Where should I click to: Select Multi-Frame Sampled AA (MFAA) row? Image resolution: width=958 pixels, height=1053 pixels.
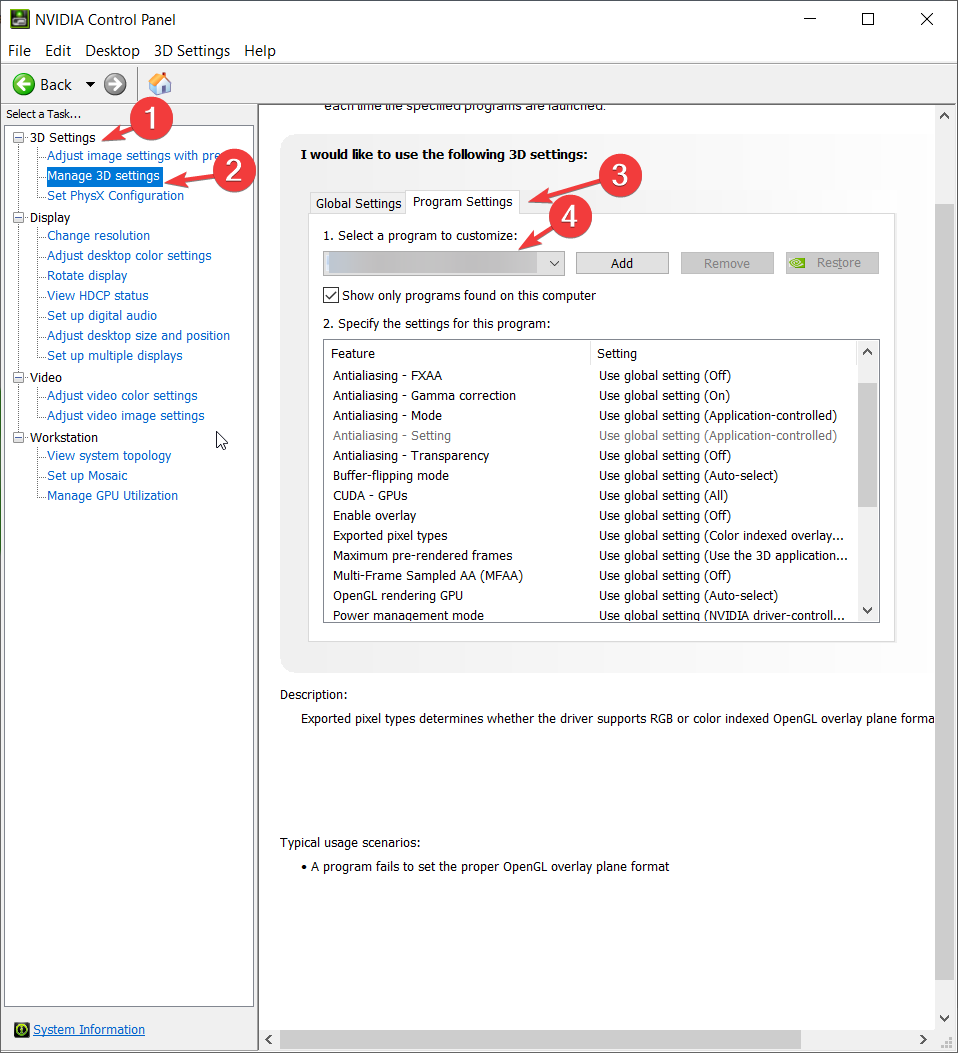click(591, 576)
